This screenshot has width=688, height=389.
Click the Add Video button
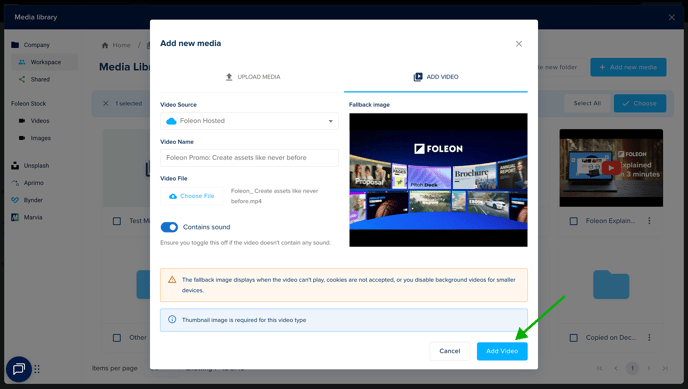(502, 351)
